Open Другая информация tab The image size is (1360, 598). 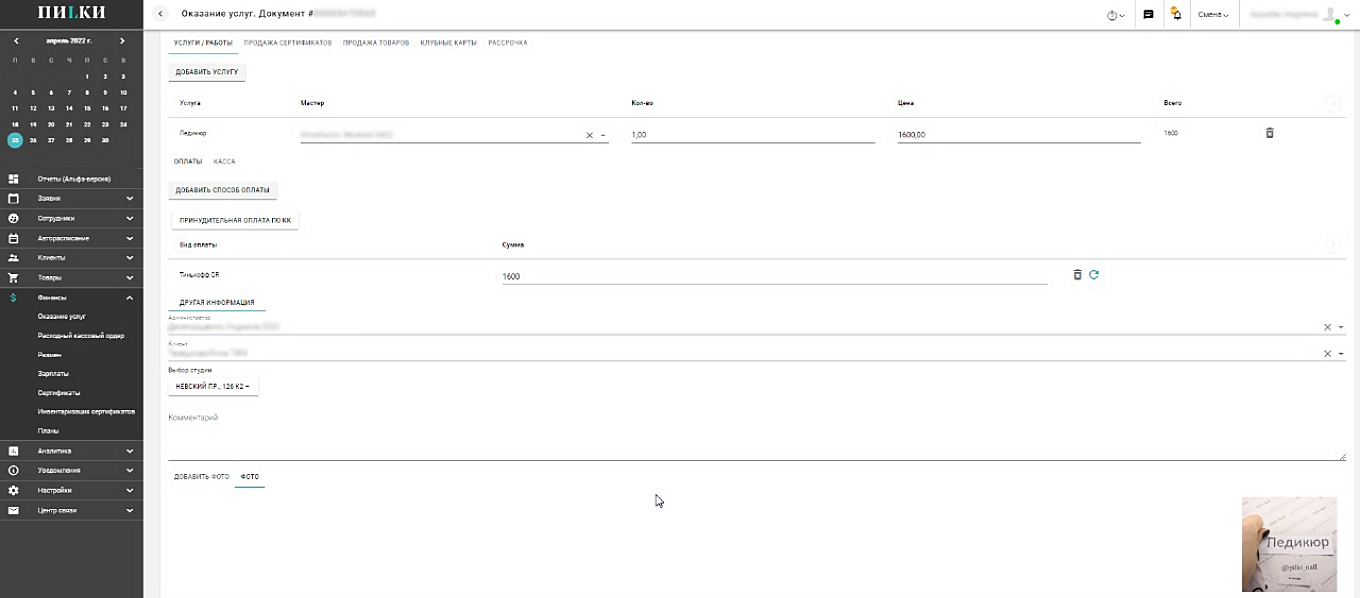coord(217,302)
